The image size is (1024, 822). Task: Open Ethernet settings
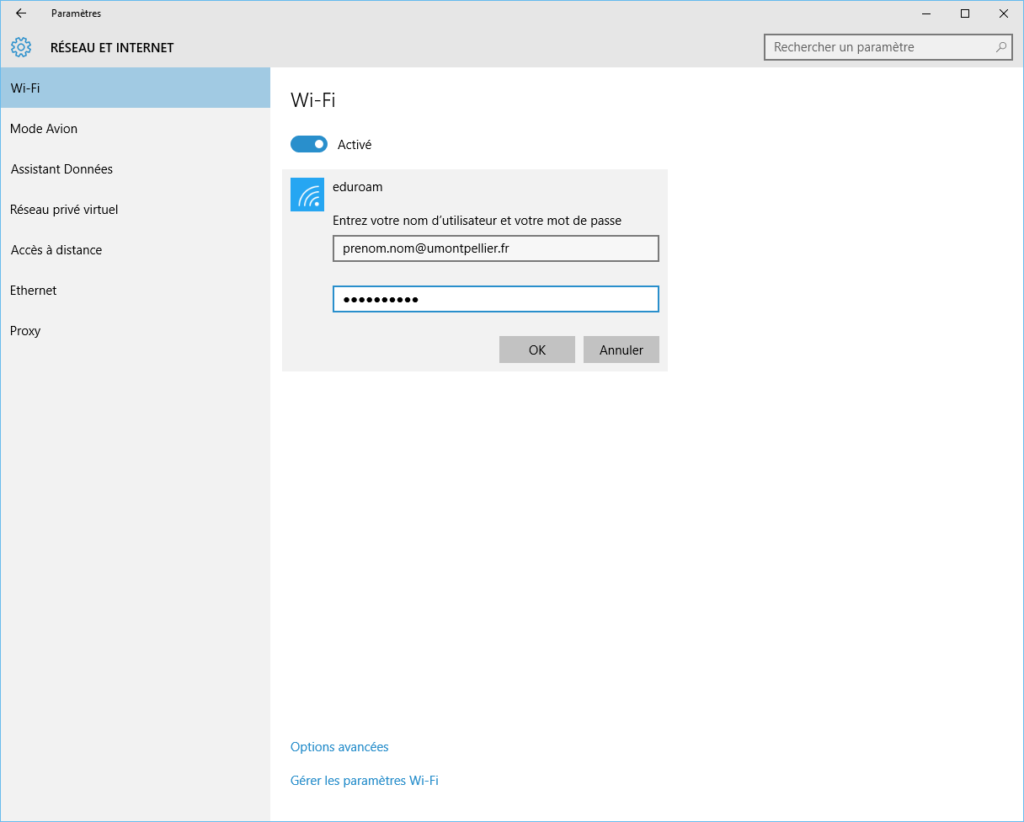coord(135,290)
